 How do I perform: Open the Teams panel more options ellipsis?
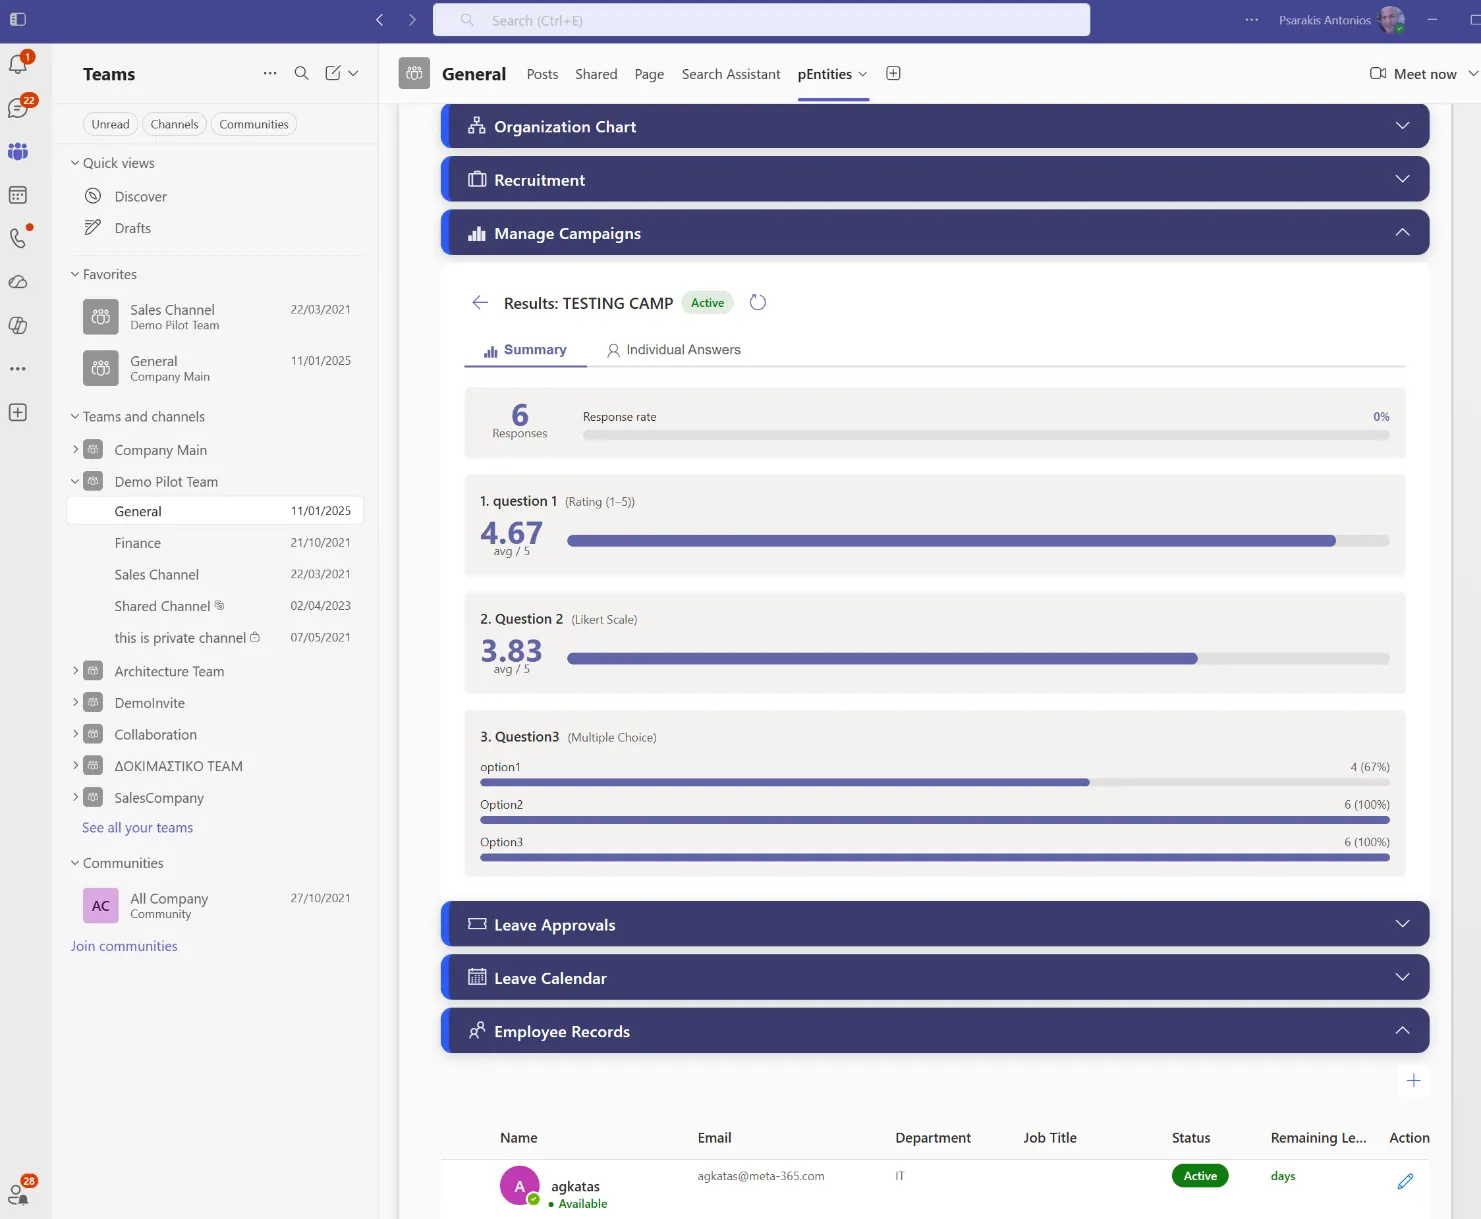click(x=270, y=73)
